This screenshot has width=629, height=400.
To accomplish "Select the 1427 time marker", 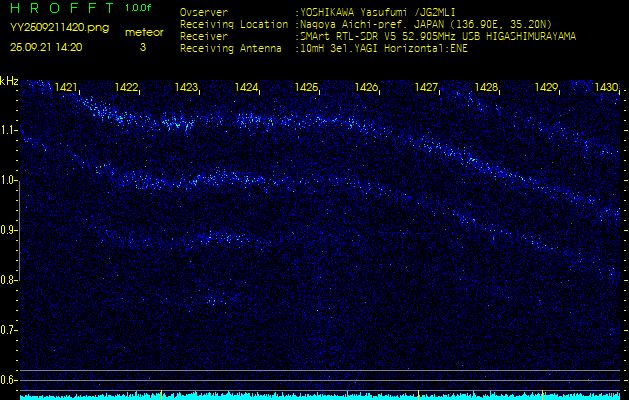I will 427,88.
